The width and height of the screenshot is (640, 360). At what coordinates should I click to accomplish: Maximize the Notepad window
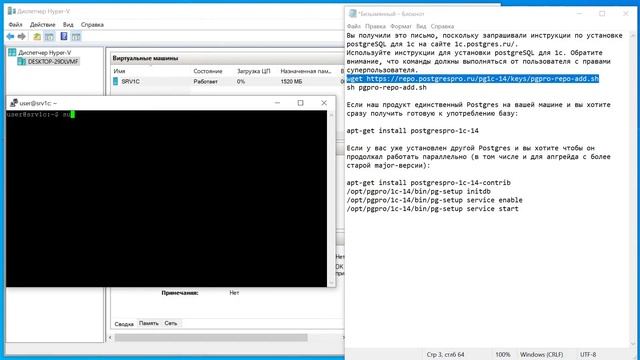(x=602, y=13)
